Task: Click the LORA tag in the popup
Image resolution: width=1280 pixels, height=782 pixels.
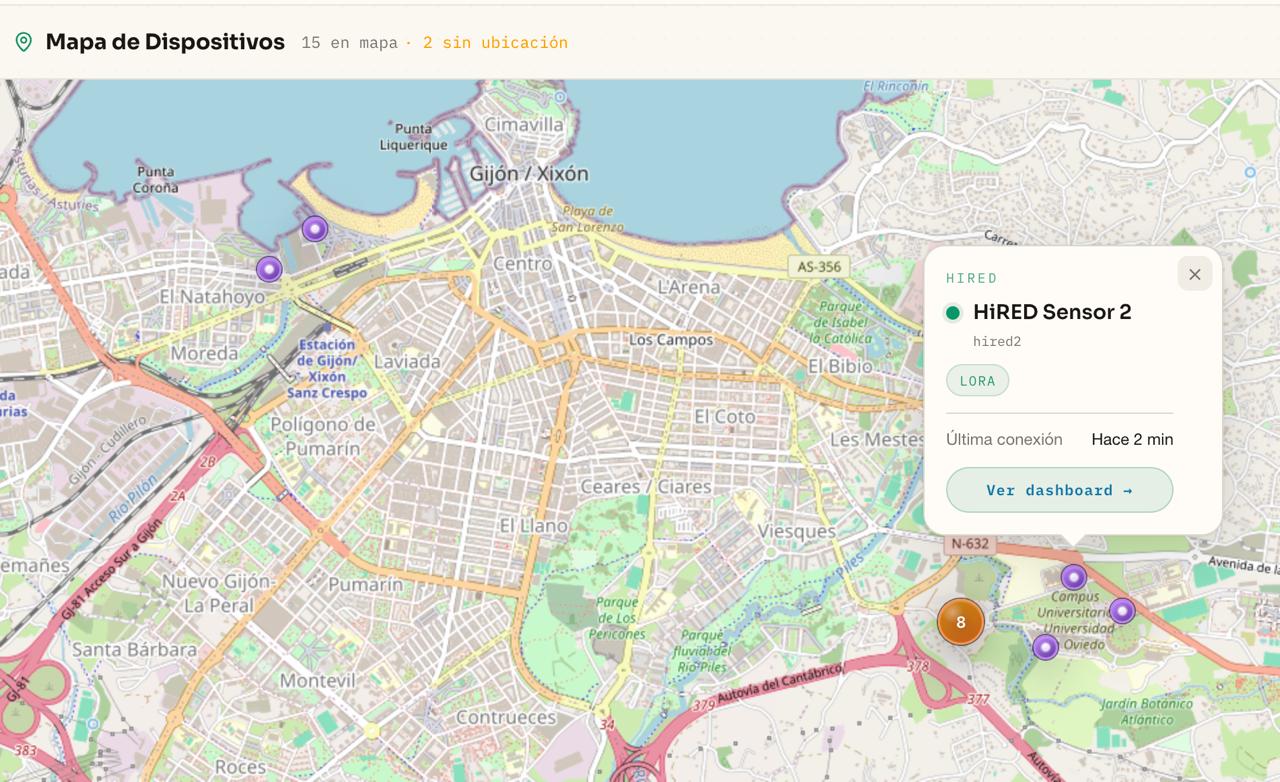Action: coord(977,380)
